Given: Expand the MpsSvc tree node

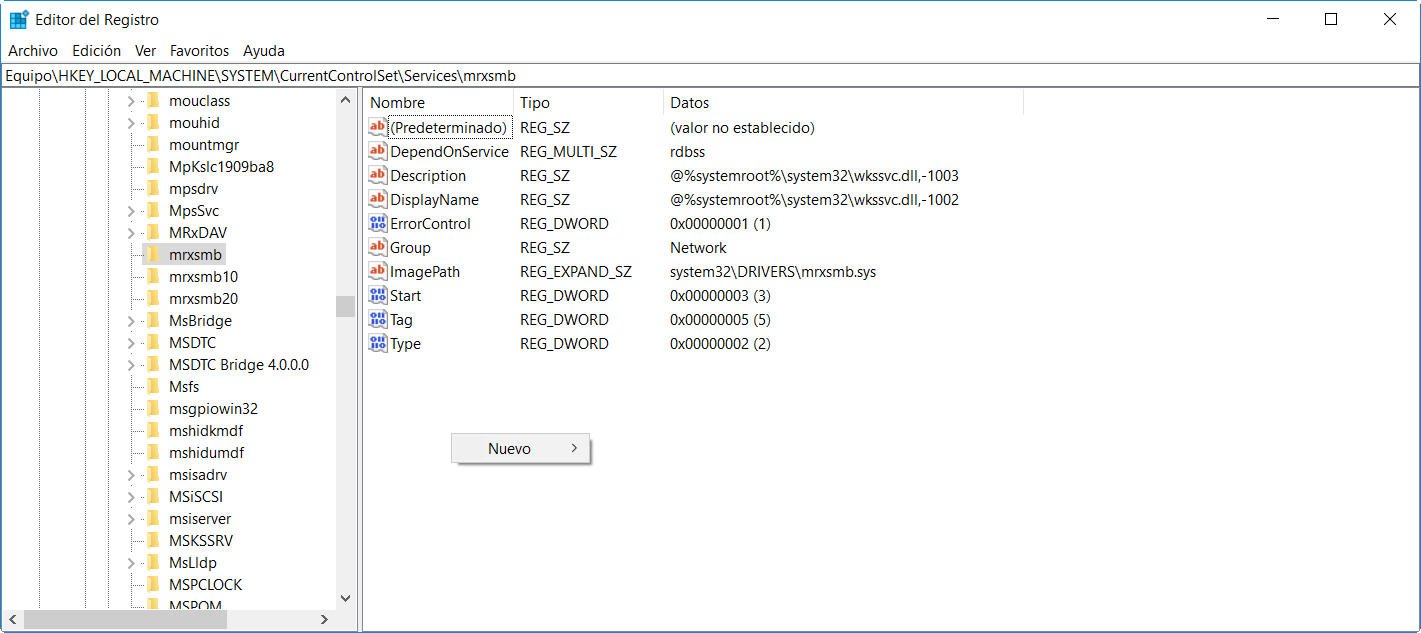Looking at the screenshot, I should coord(131,211).
